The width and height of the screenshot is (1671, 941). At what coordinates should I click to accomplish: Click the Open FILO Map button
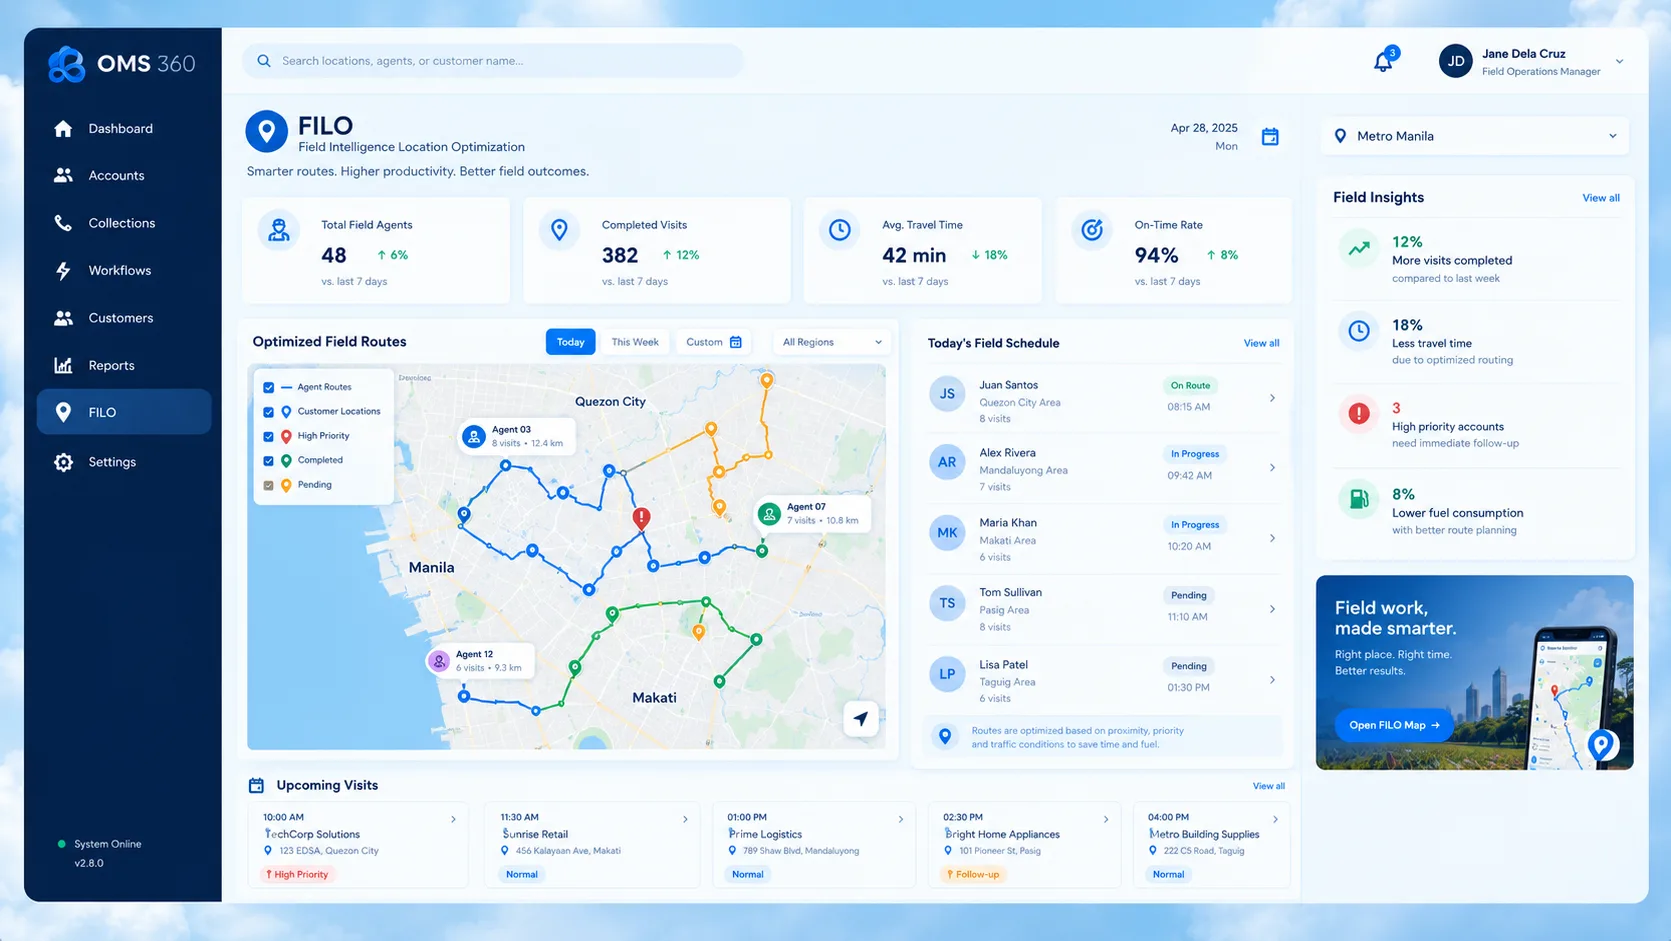1394,725
